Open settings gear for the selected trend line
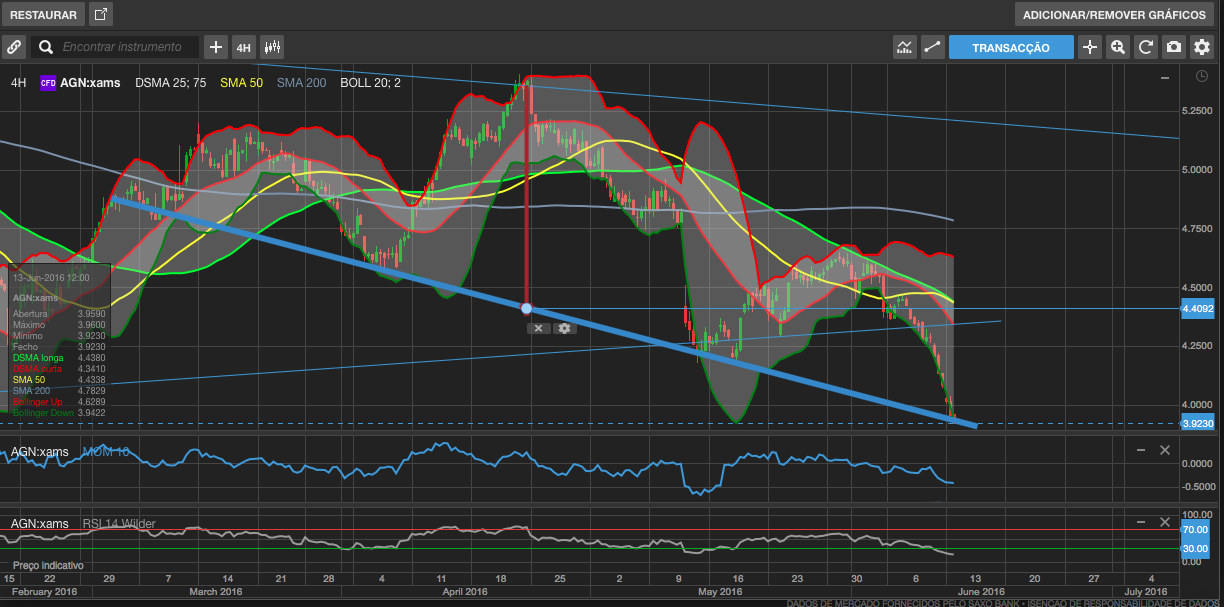Viewport: 1224px width, 607px height. 565,328
